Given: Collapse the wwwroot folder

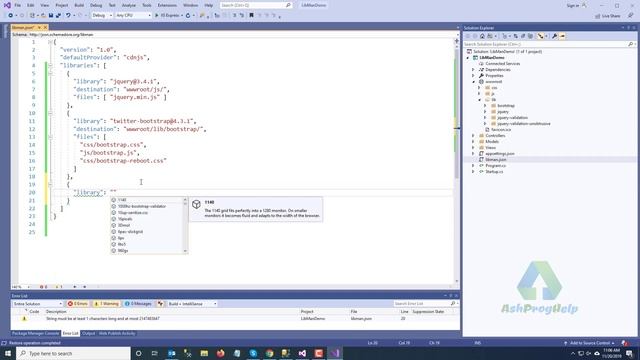Looking at the screenshot, I should click(473, 82).
